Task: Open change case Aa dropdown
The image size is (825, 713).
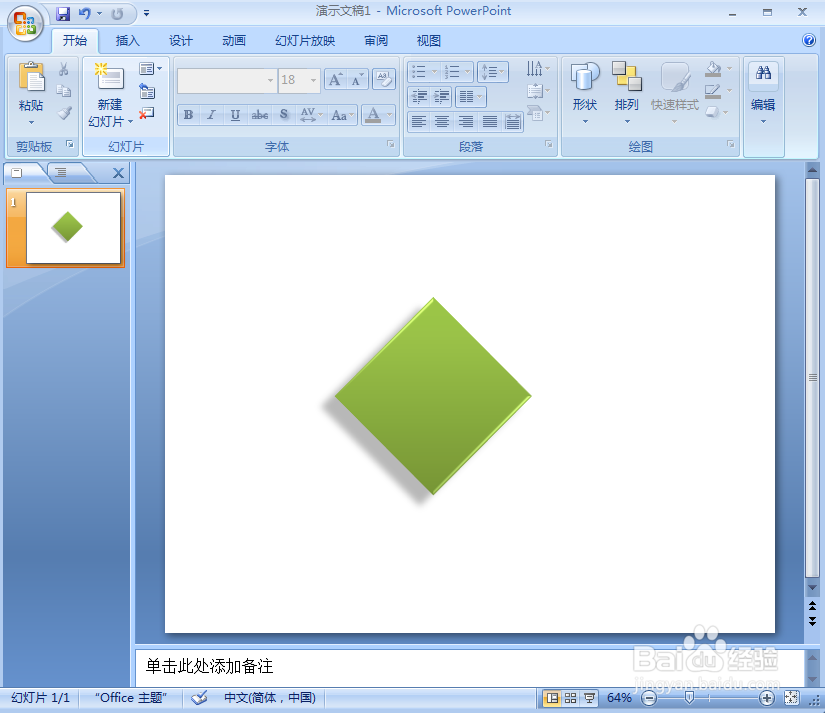Action: click(x=343, y=115)
